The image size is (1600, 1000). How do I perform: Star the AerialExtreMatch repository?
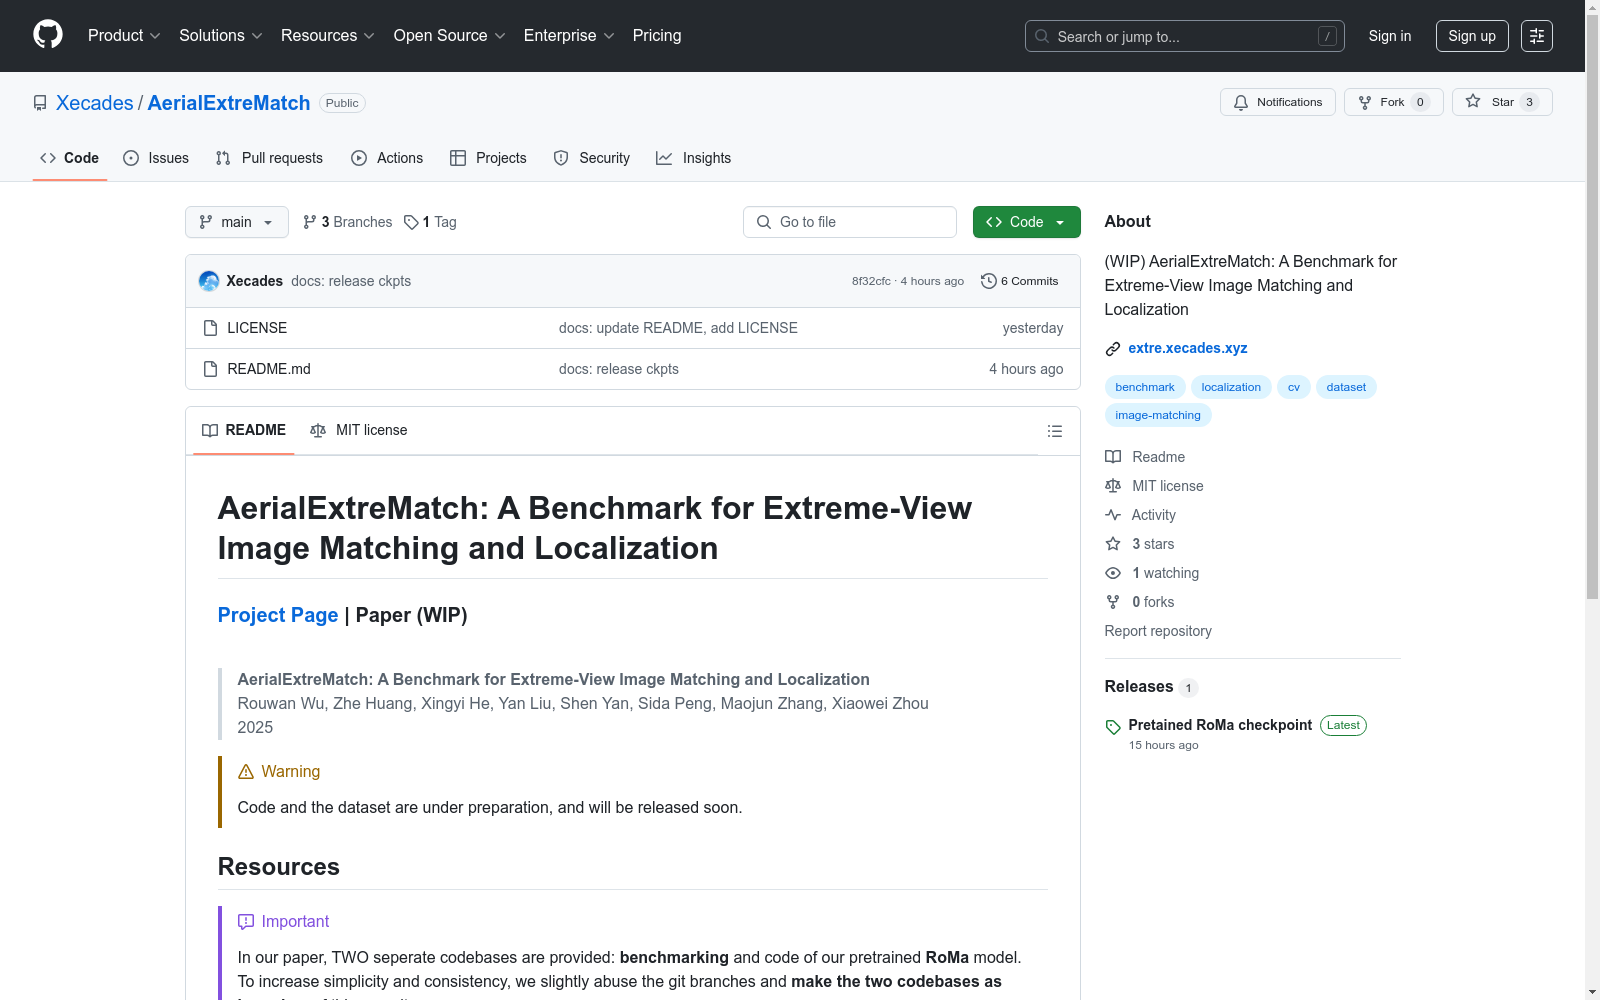point(1502,102)
